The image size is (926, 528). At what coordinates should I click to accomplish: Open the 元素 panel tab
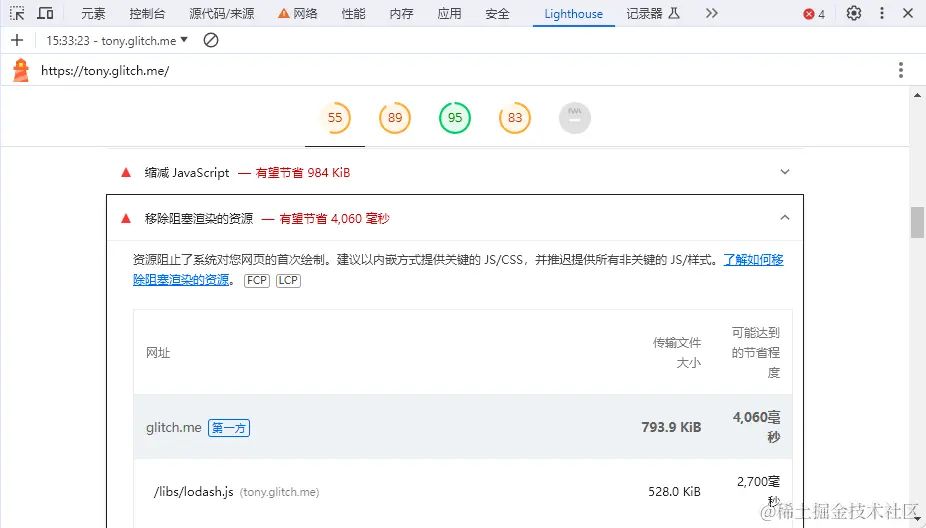(x=93, y=14)
